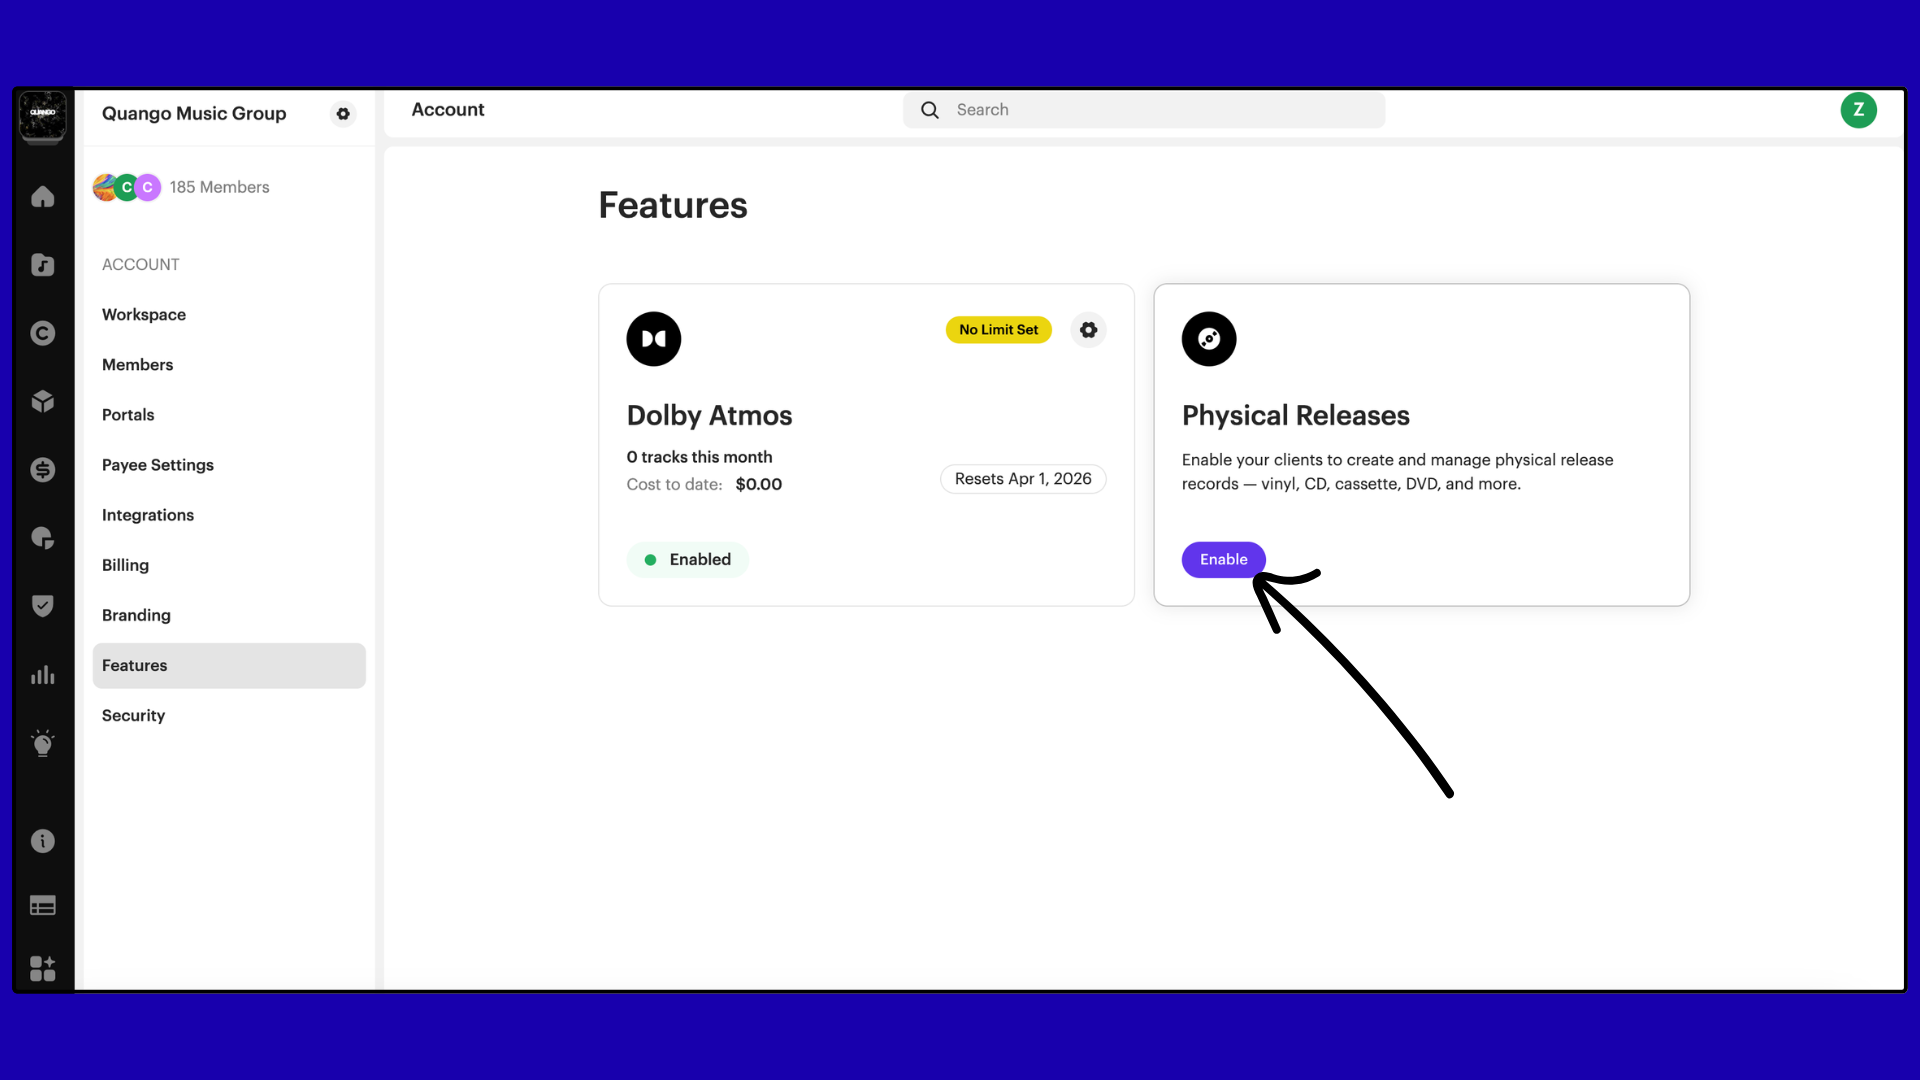1920x1080 pixels.
Task: Select Integrations in the account sidebar
Action: click(148, 515)
